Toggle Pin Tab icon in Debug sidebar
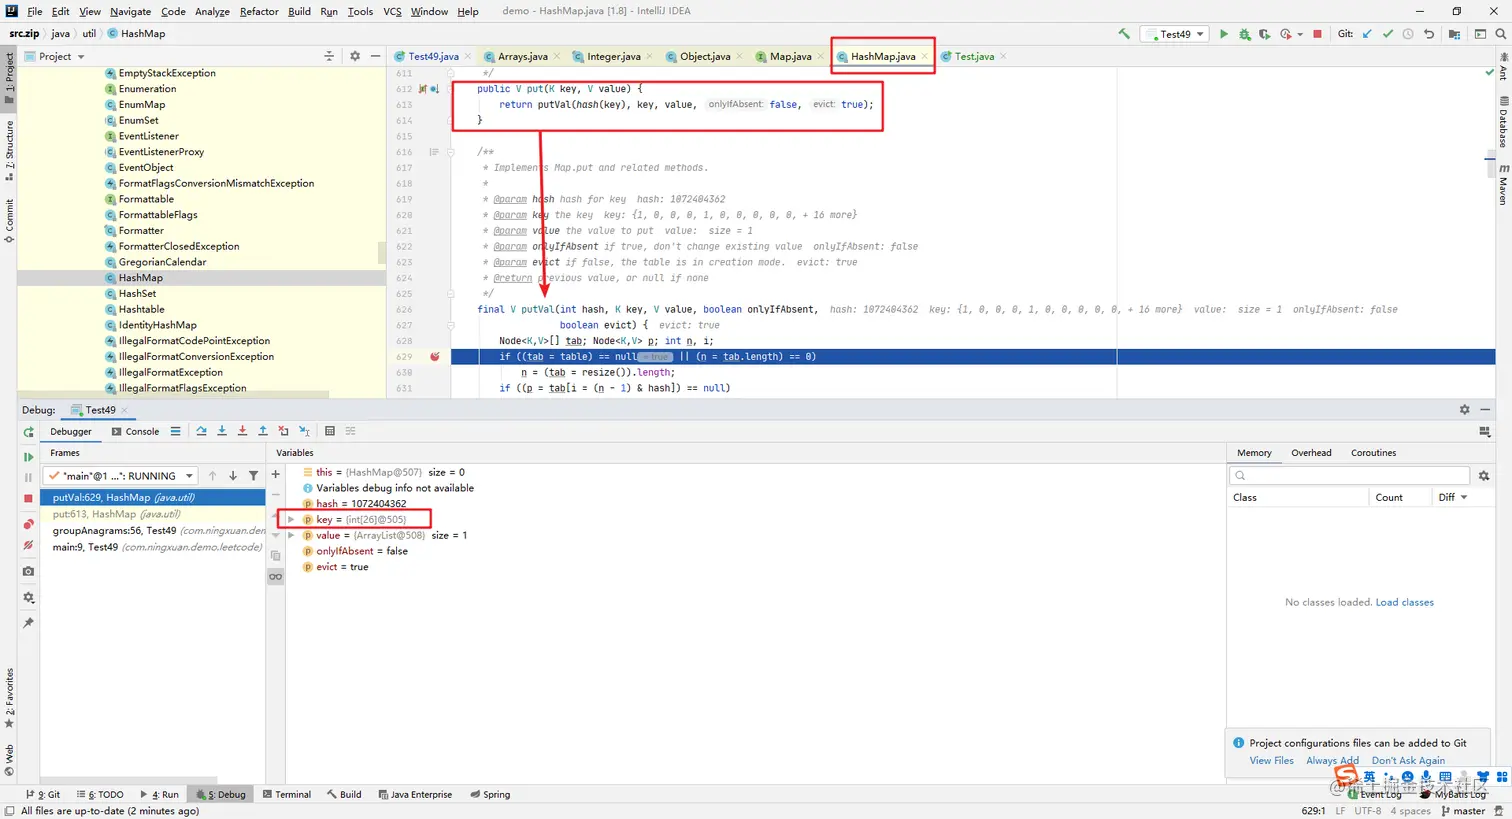 (28, 623)
